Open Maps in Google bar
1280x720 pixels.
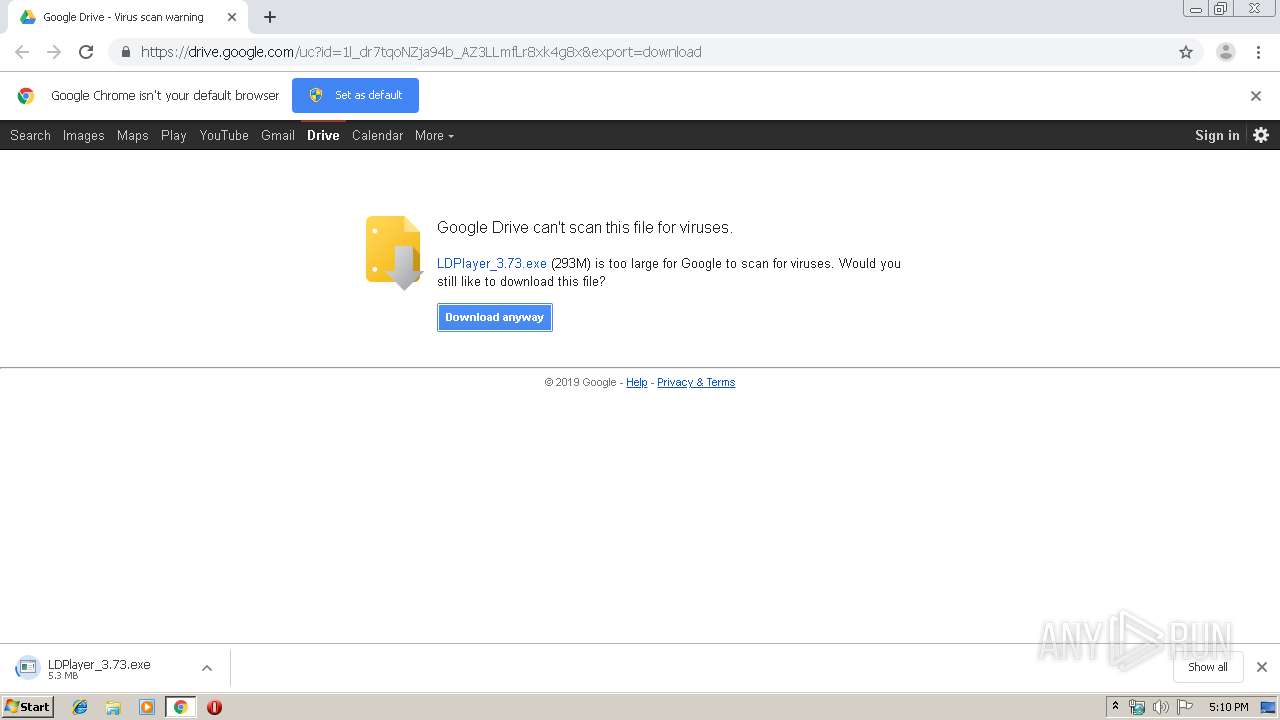click(x=133, y=135)
